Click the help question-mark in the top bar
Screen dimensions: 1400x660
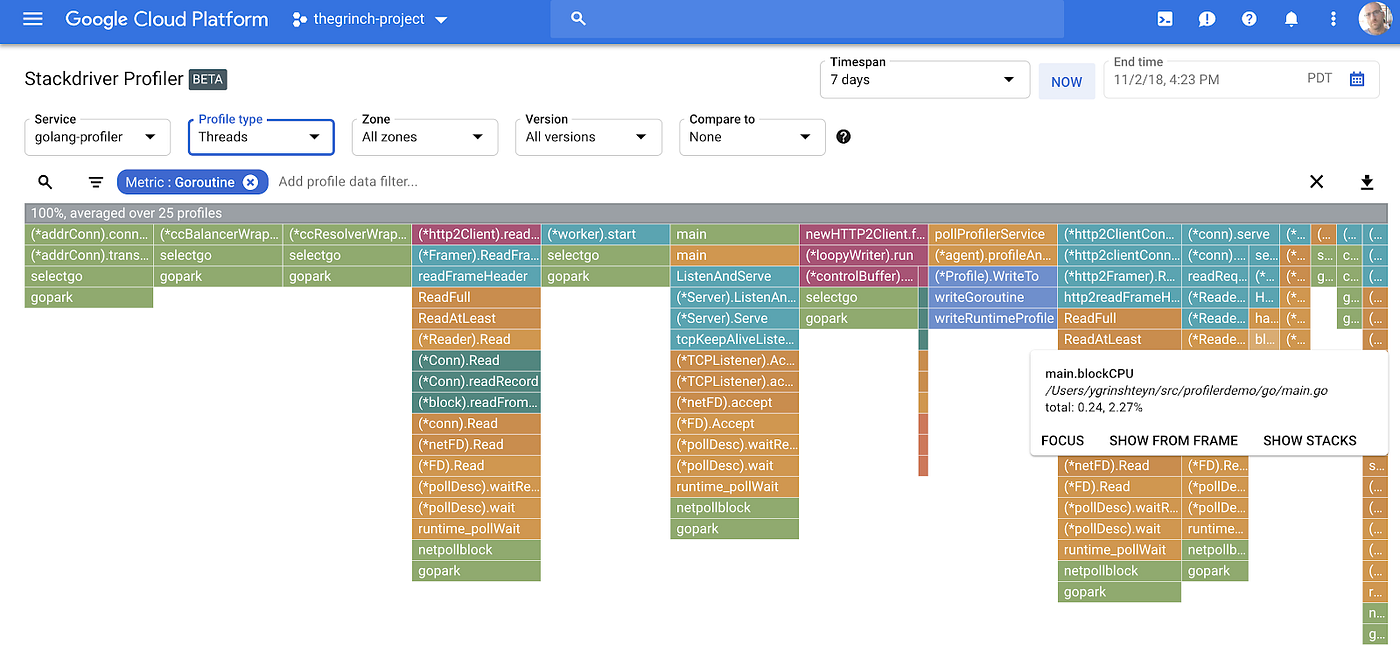click(1249, 19)
